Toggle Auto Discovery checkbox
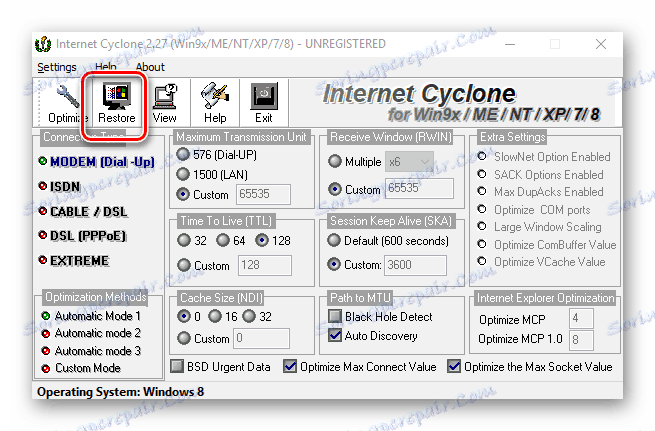The height and width of the screenshot is (431, 655). point(335,335)
